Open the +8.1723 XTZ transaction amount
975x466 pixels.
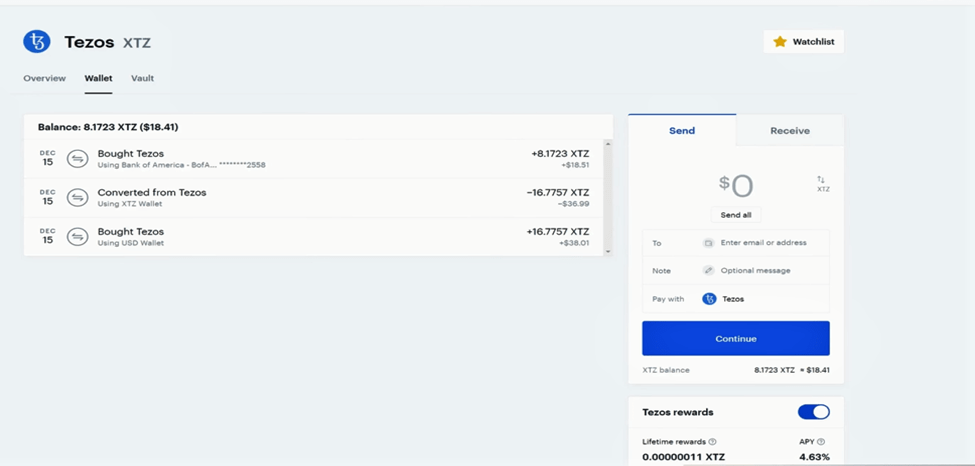coord(560,154)
